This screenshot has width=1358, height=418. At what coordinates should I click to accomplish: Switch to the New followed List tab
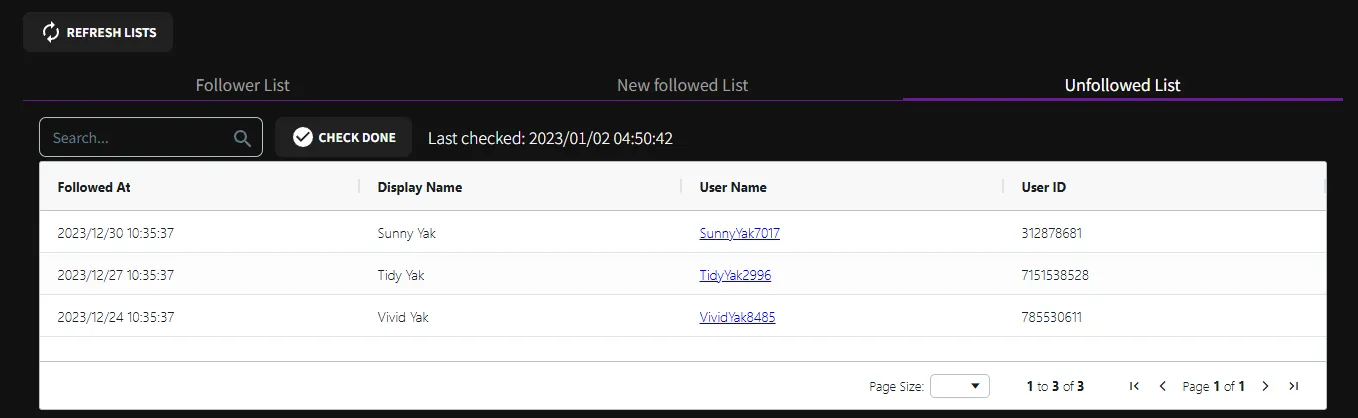coord(682,85)
